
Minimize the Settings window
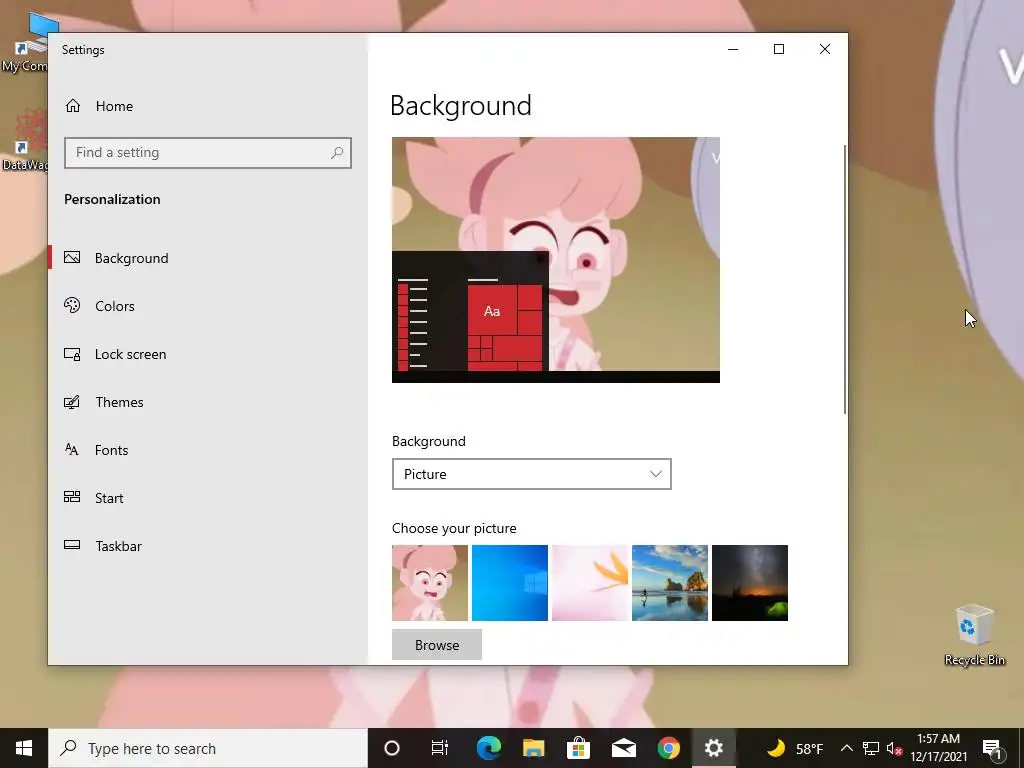(x=733, y=49)
